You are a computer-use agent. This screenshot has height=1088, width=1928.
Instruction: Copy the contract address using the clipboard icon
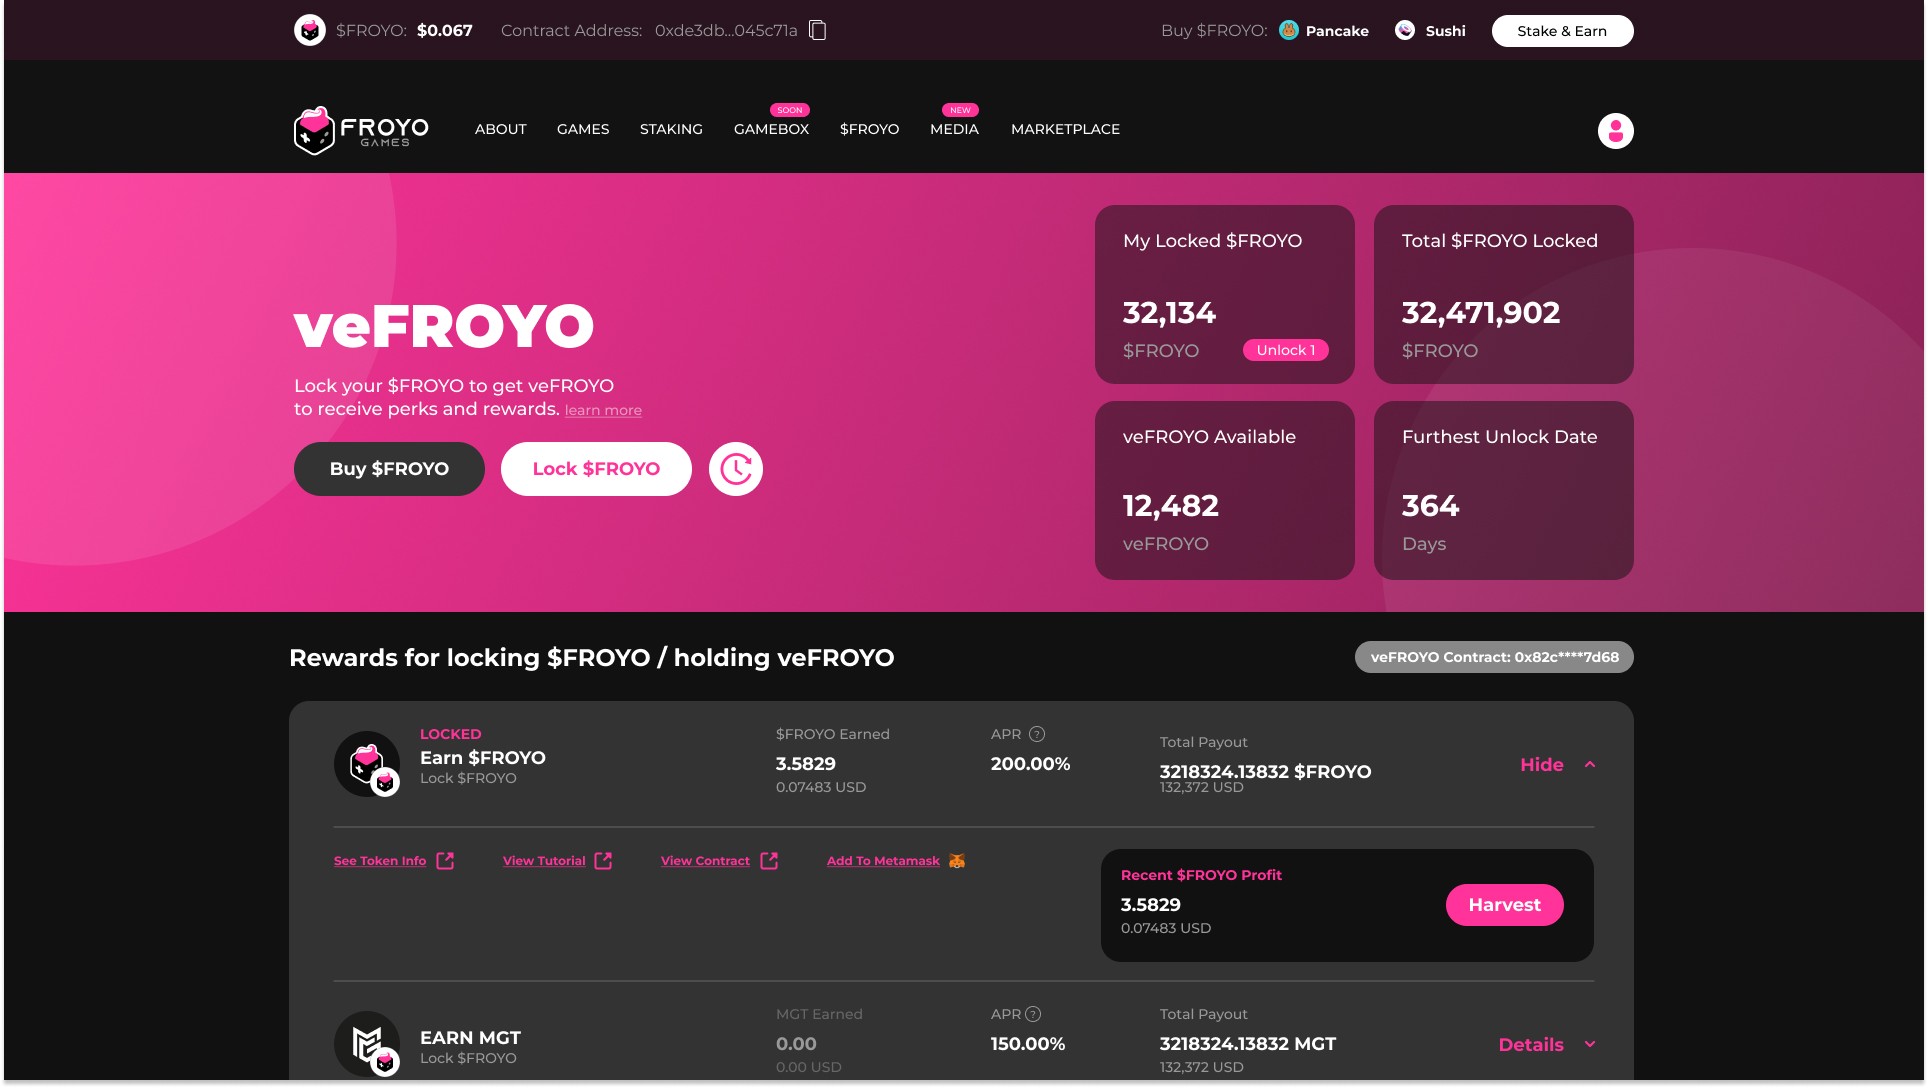[x=817, y=30]
